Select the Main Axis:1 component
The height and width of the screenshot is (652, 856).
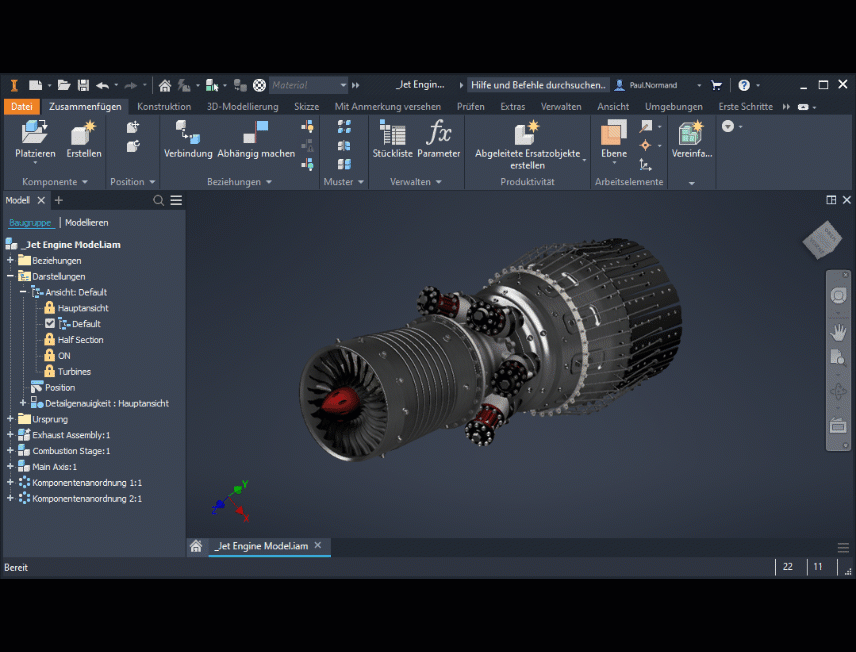[x=54, y=466]
